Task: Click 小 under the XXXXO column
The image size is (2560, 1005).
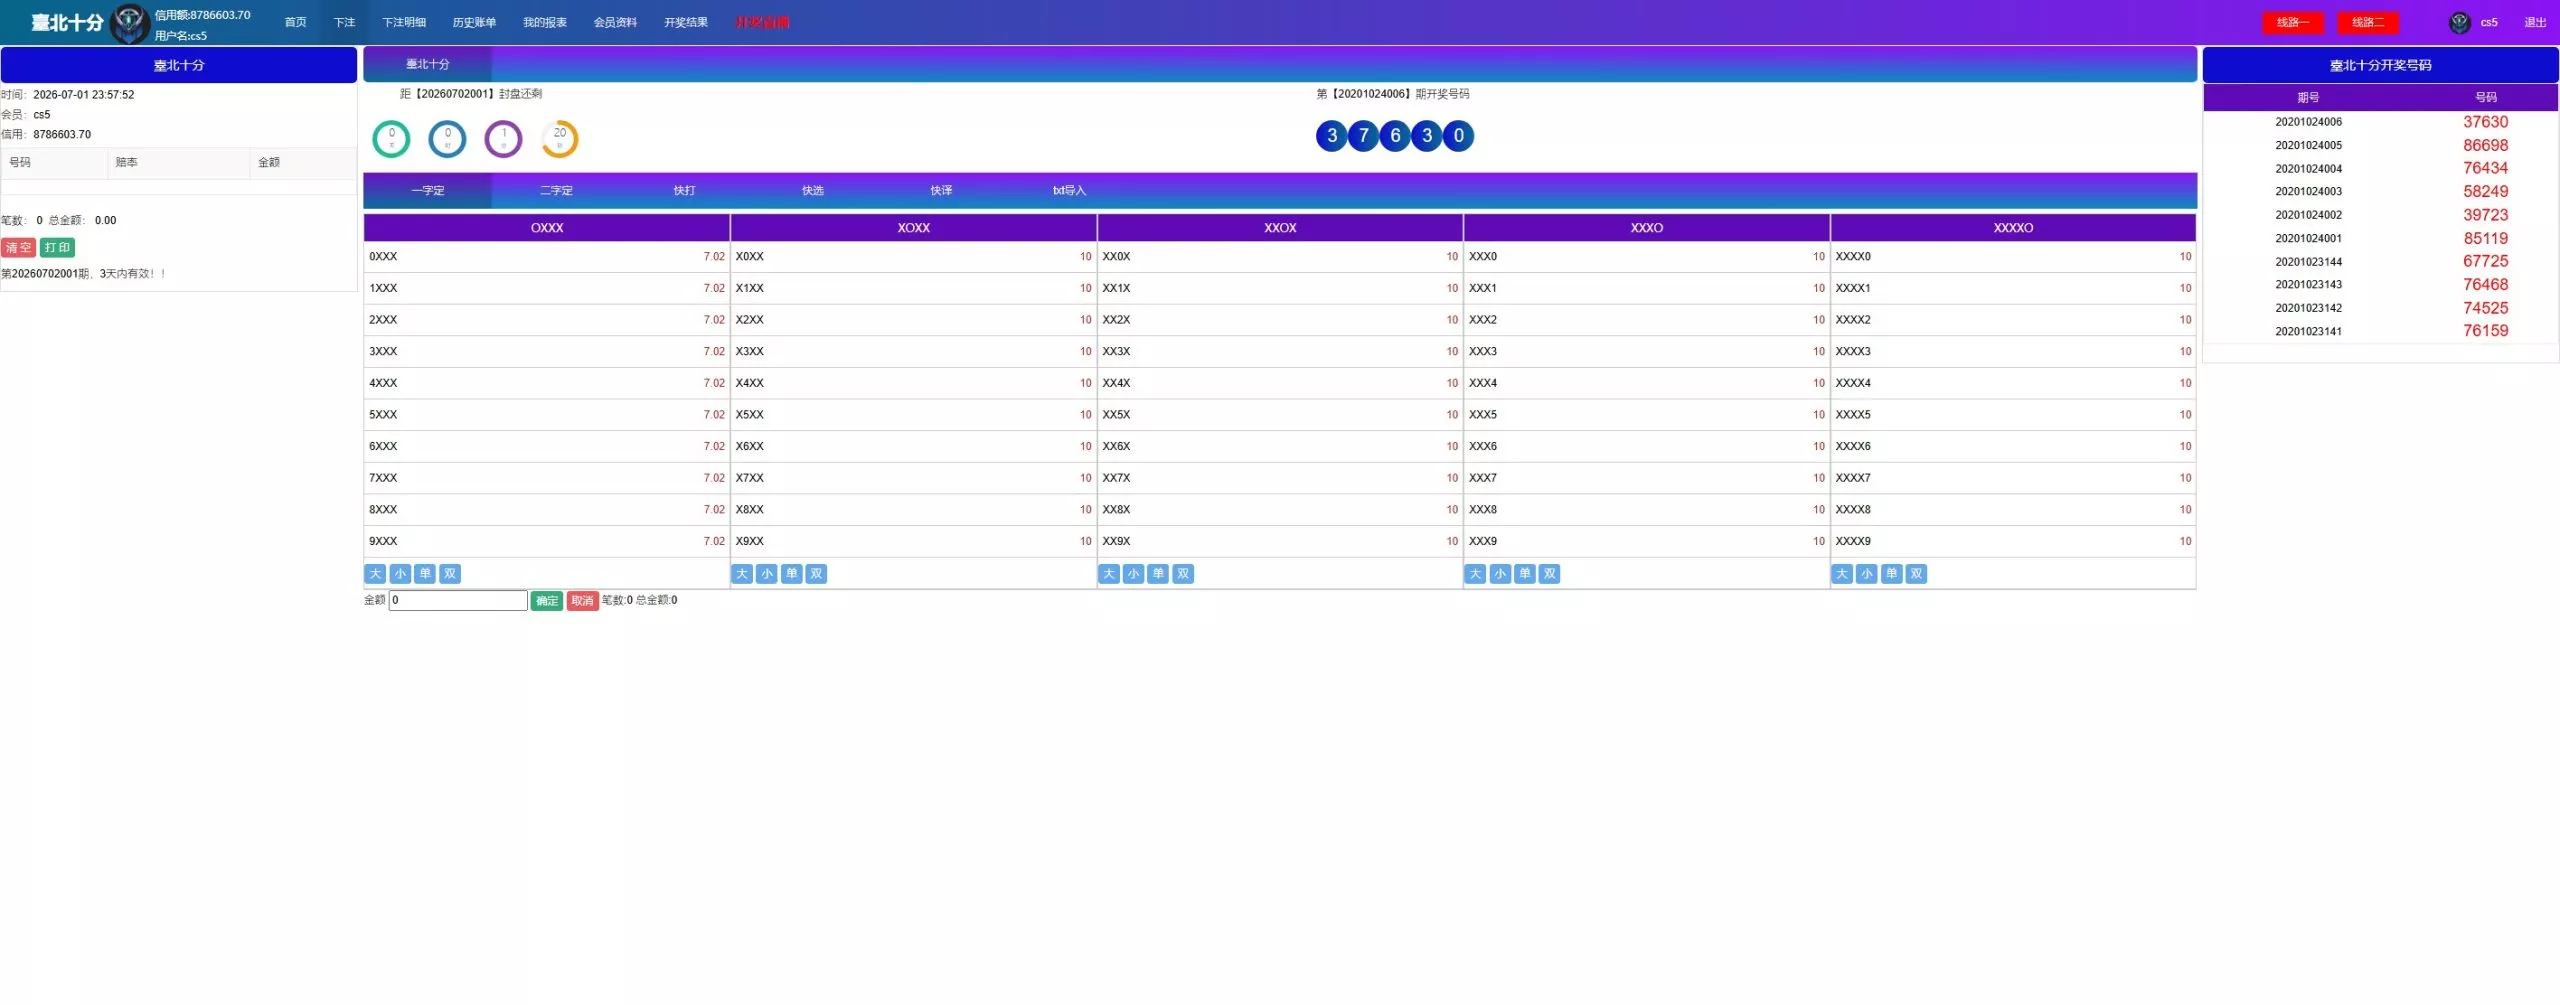Action: pos(1867,574)
